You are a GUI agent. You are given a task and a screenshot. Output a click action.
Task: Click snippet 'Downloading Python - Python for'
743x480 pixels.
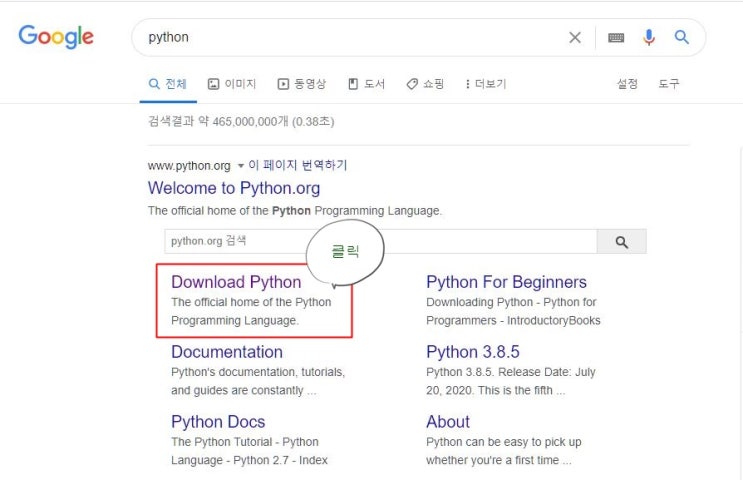(511, 302)
